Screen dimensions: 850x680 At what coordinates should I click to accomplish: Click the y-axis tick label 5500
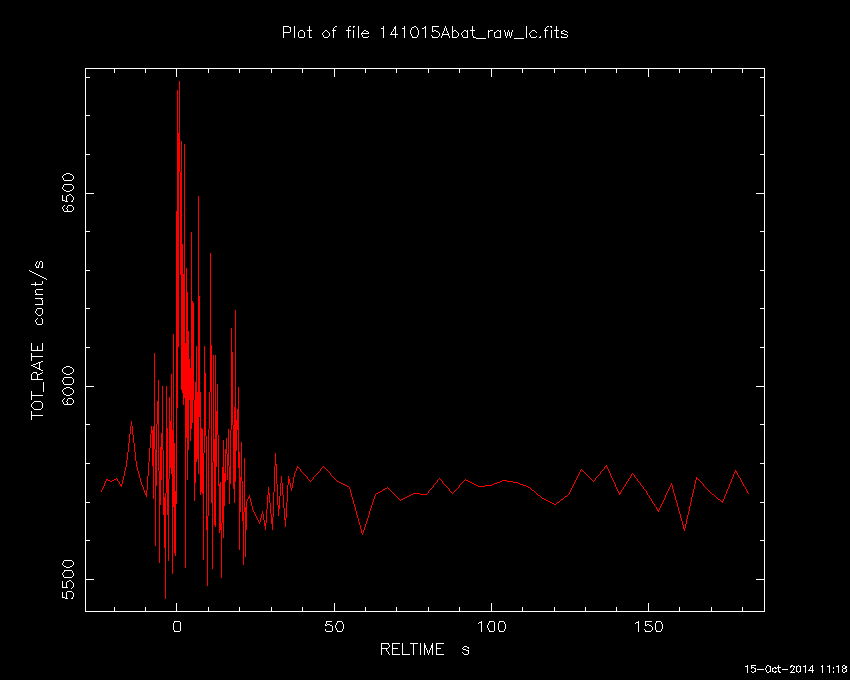(69, 580)
